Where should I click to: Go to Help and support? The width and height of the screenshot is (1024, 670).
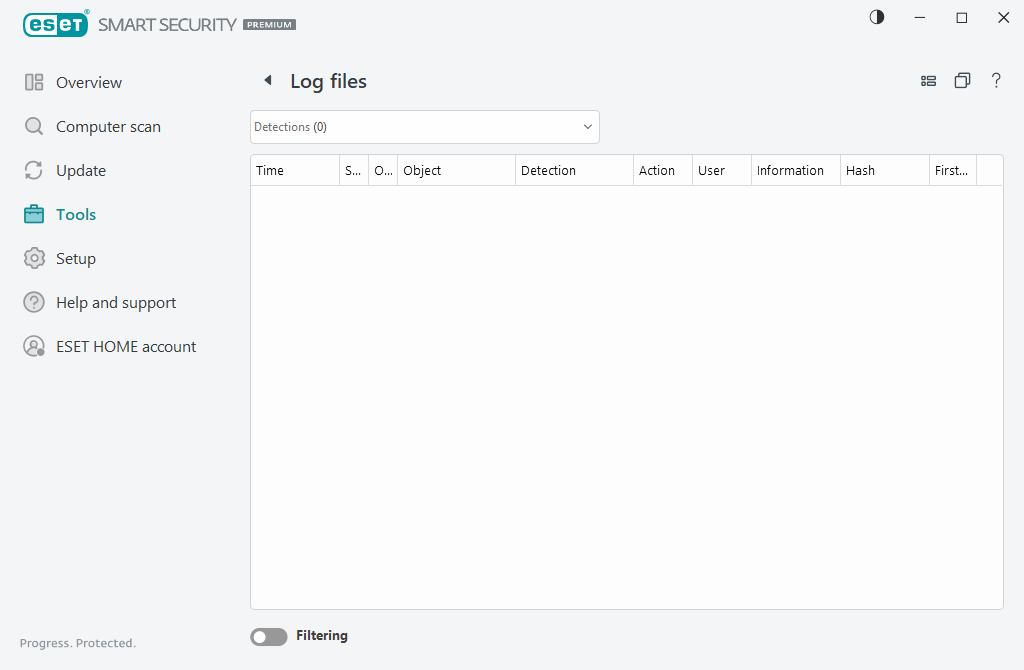(x=115, y=302)
